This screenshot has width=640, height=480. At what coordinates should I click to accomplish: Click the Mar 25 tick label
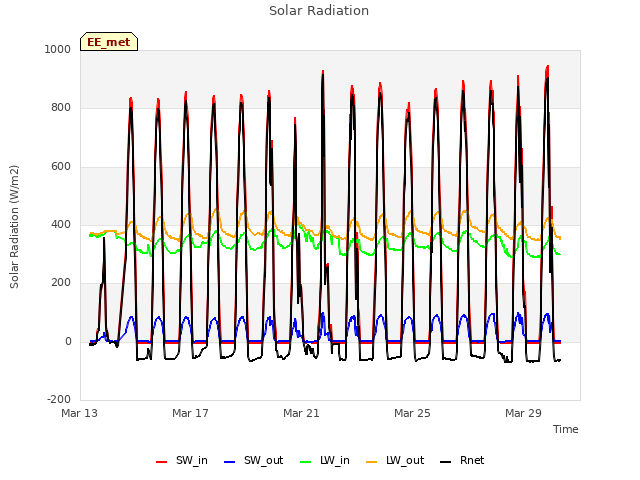[x=412, y=413]
